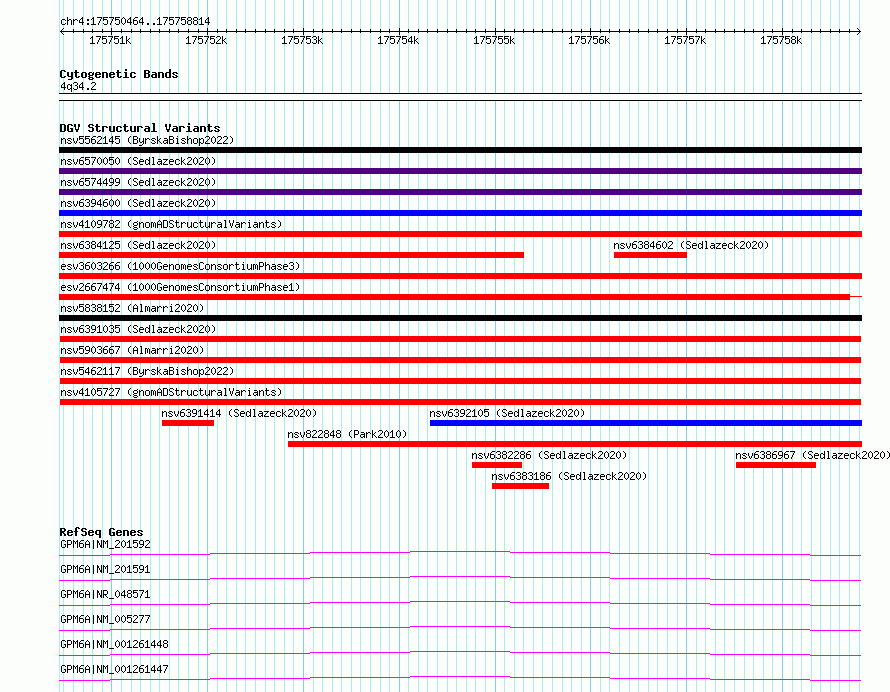890x692 pixels.
Task: Select the nsv6384125 (Sedlazeck2020) label
Action: click(138, 245)
